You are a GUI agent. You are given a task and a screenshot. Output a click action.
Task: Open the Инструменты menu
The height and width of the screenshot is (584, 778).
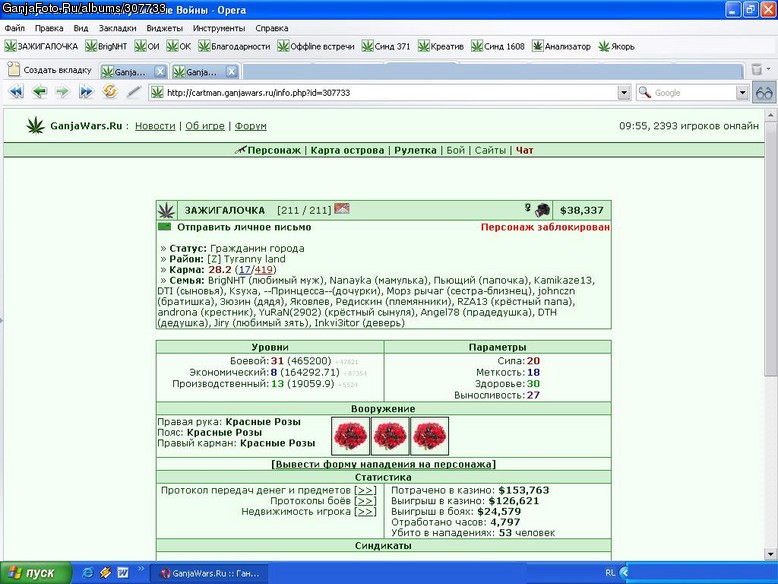click(219, 28)
